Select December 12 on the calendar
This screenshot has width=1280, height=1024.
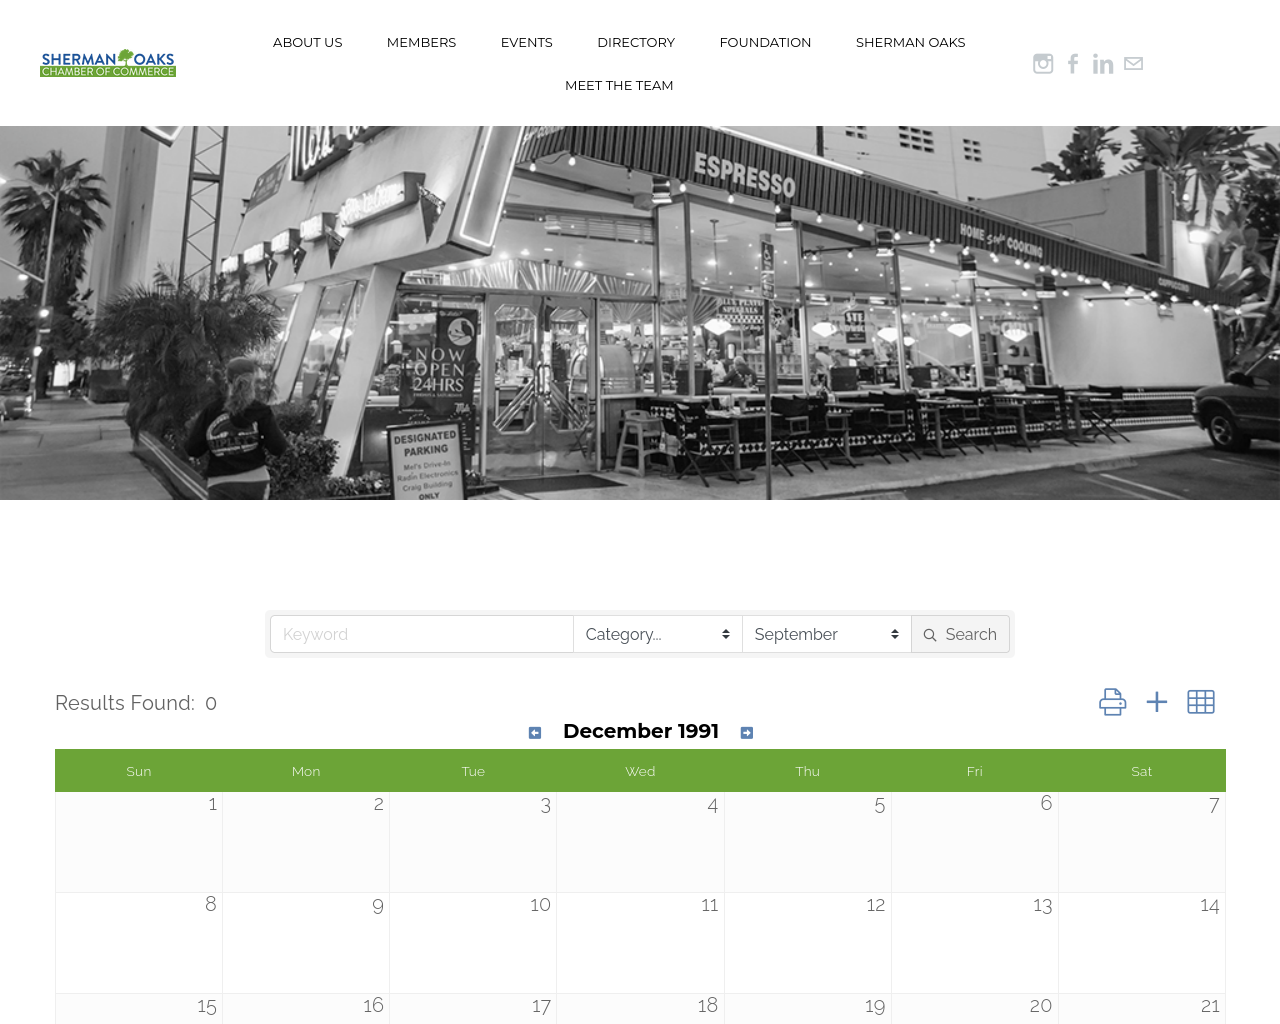[x=808, y=943]
